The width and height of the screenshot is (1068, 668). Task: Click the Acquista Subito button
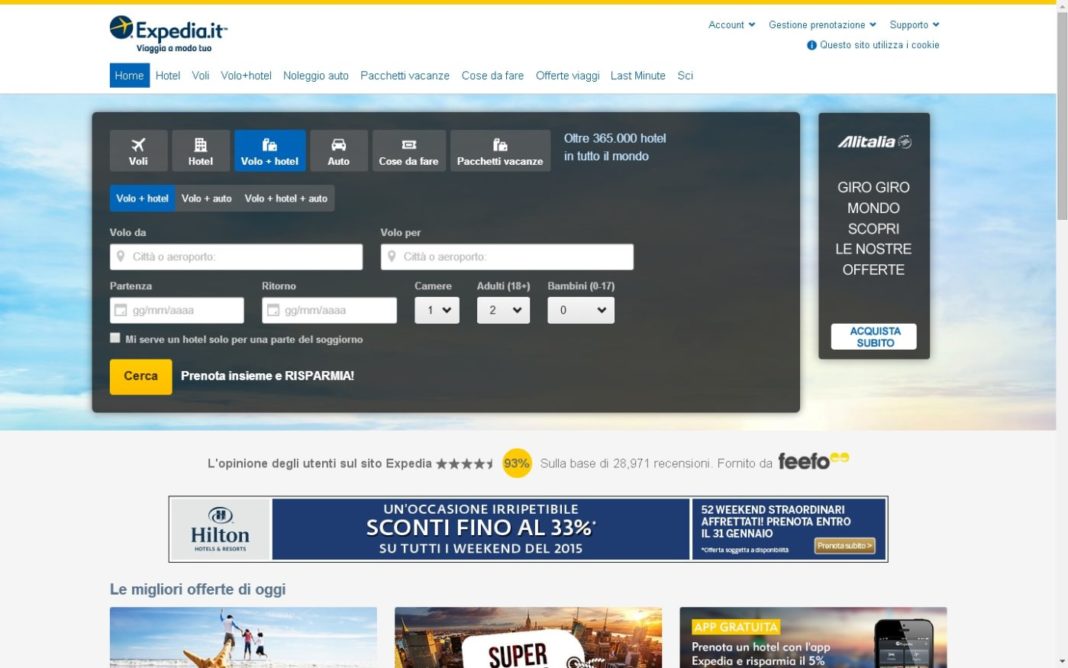click(874, 337)
